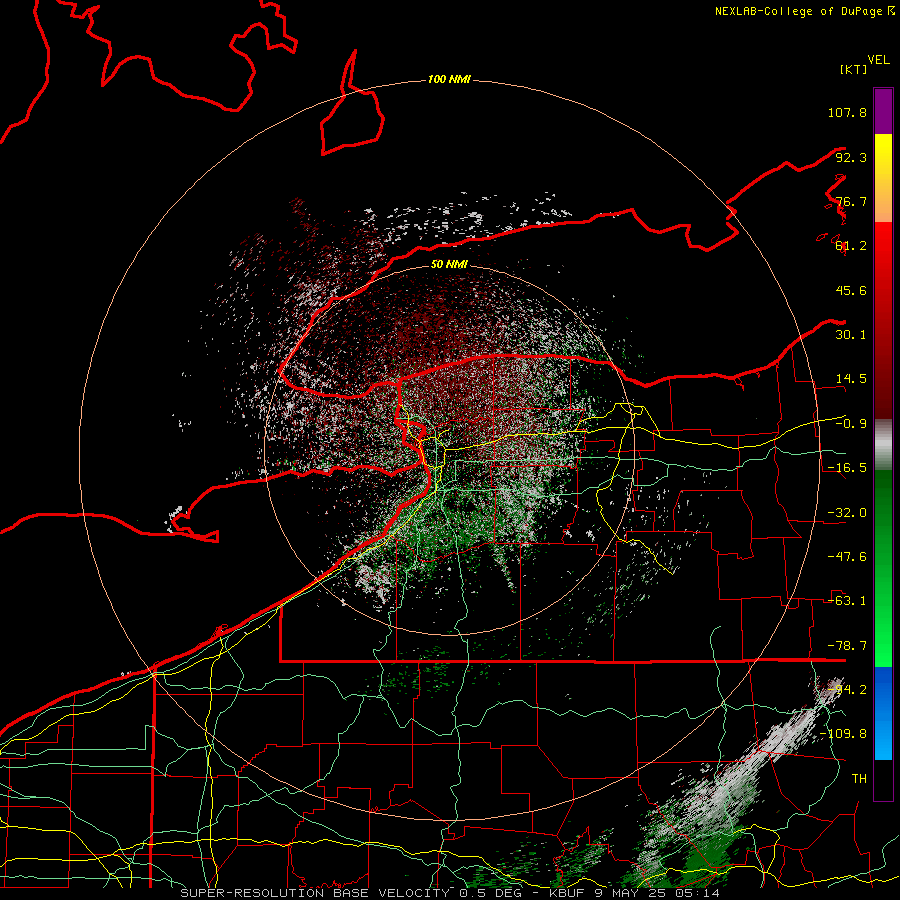
Task: Click the -16.5 velocity scale value
Action: pyautogui.click(x=847, y=468)
